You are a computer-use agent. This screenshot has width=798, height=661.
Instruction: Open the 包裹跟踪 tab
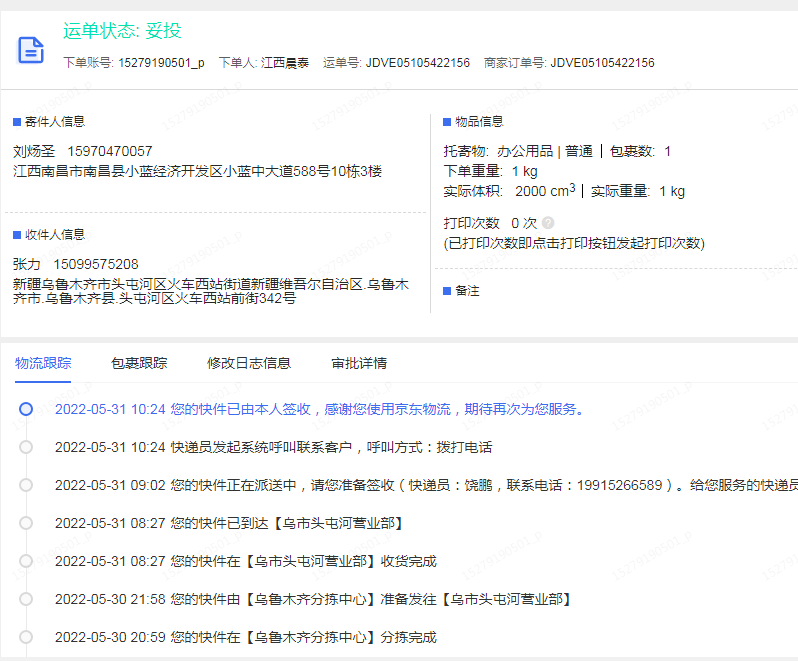pyautogui.click(x=139, y=363)
